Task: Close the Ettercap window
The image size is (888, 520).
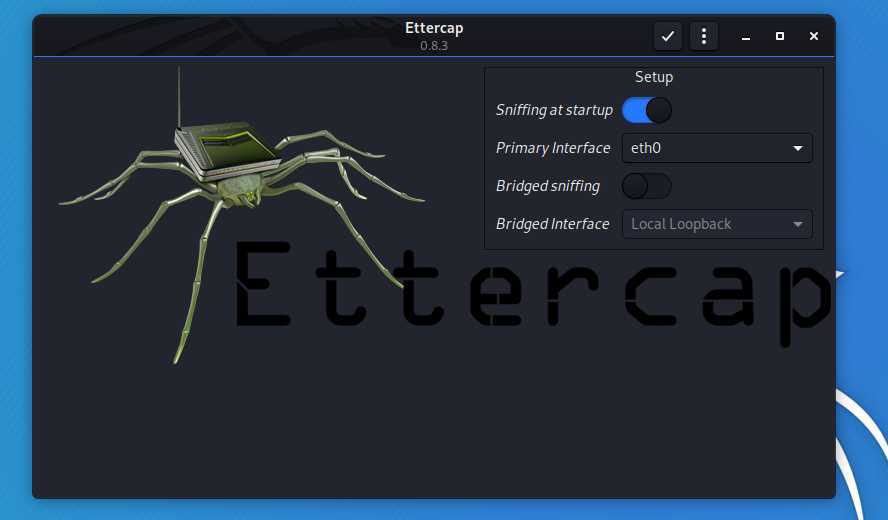Action: coord(814,36)
